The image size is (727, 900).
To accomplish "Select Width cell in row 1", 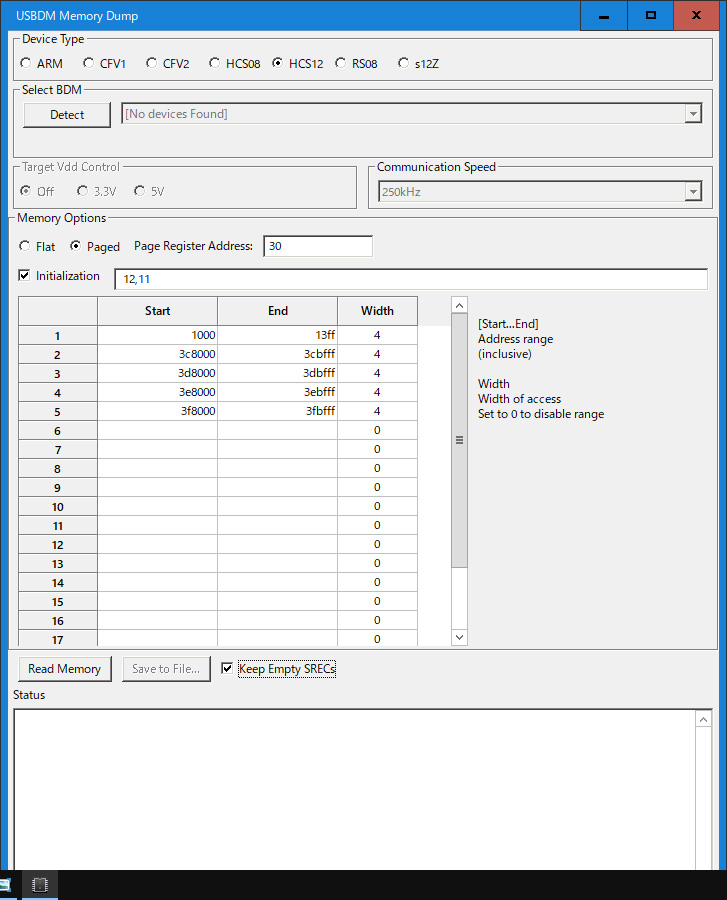I will [x=378, y=335].
